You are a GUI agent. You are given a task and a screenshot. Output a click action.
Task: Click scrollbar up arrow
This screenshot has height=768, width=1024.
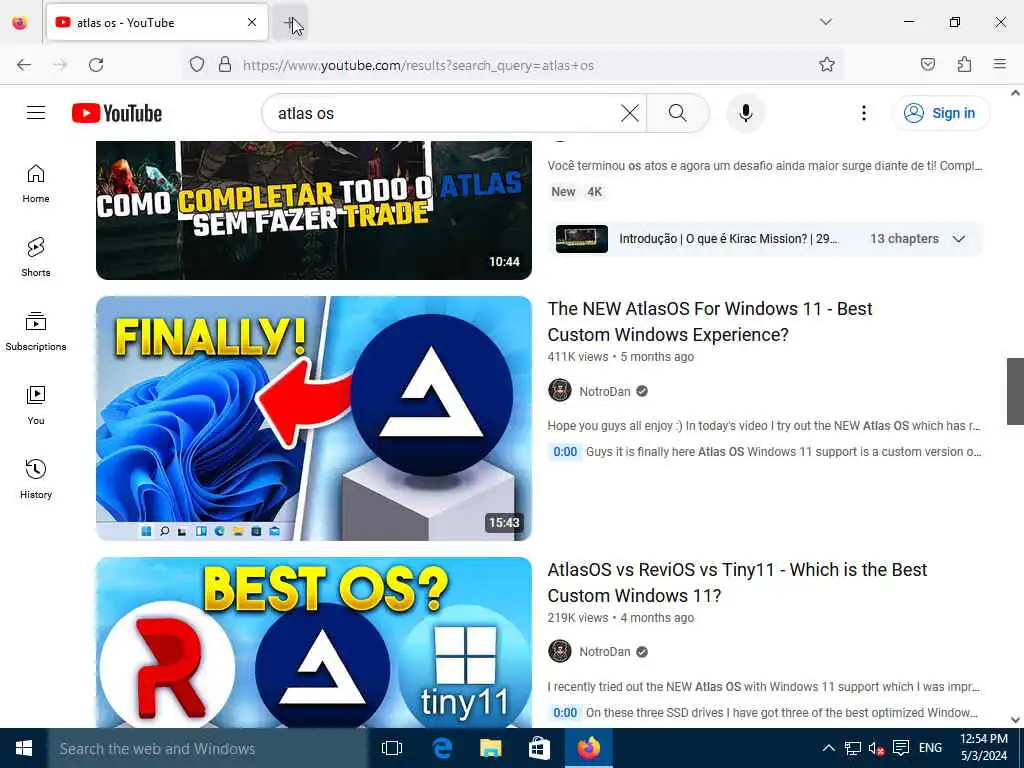[1015, 93]
